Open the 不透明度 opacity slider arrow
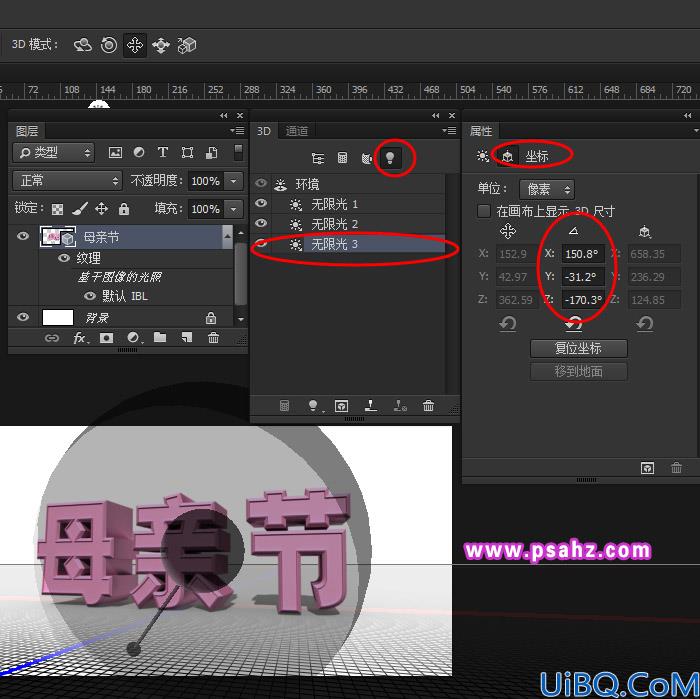Image resolution: width=700 pixels, height=699 pixels. [x=233, y=181]
